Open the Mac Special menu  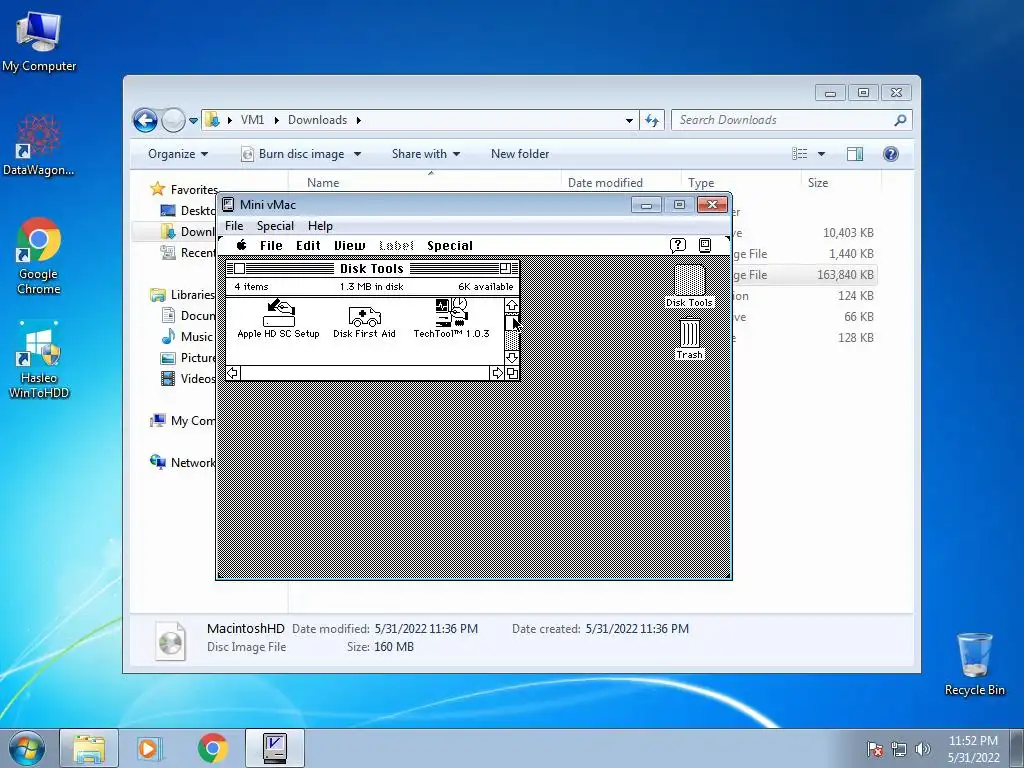pyautogui.click(x=450, y=246)
